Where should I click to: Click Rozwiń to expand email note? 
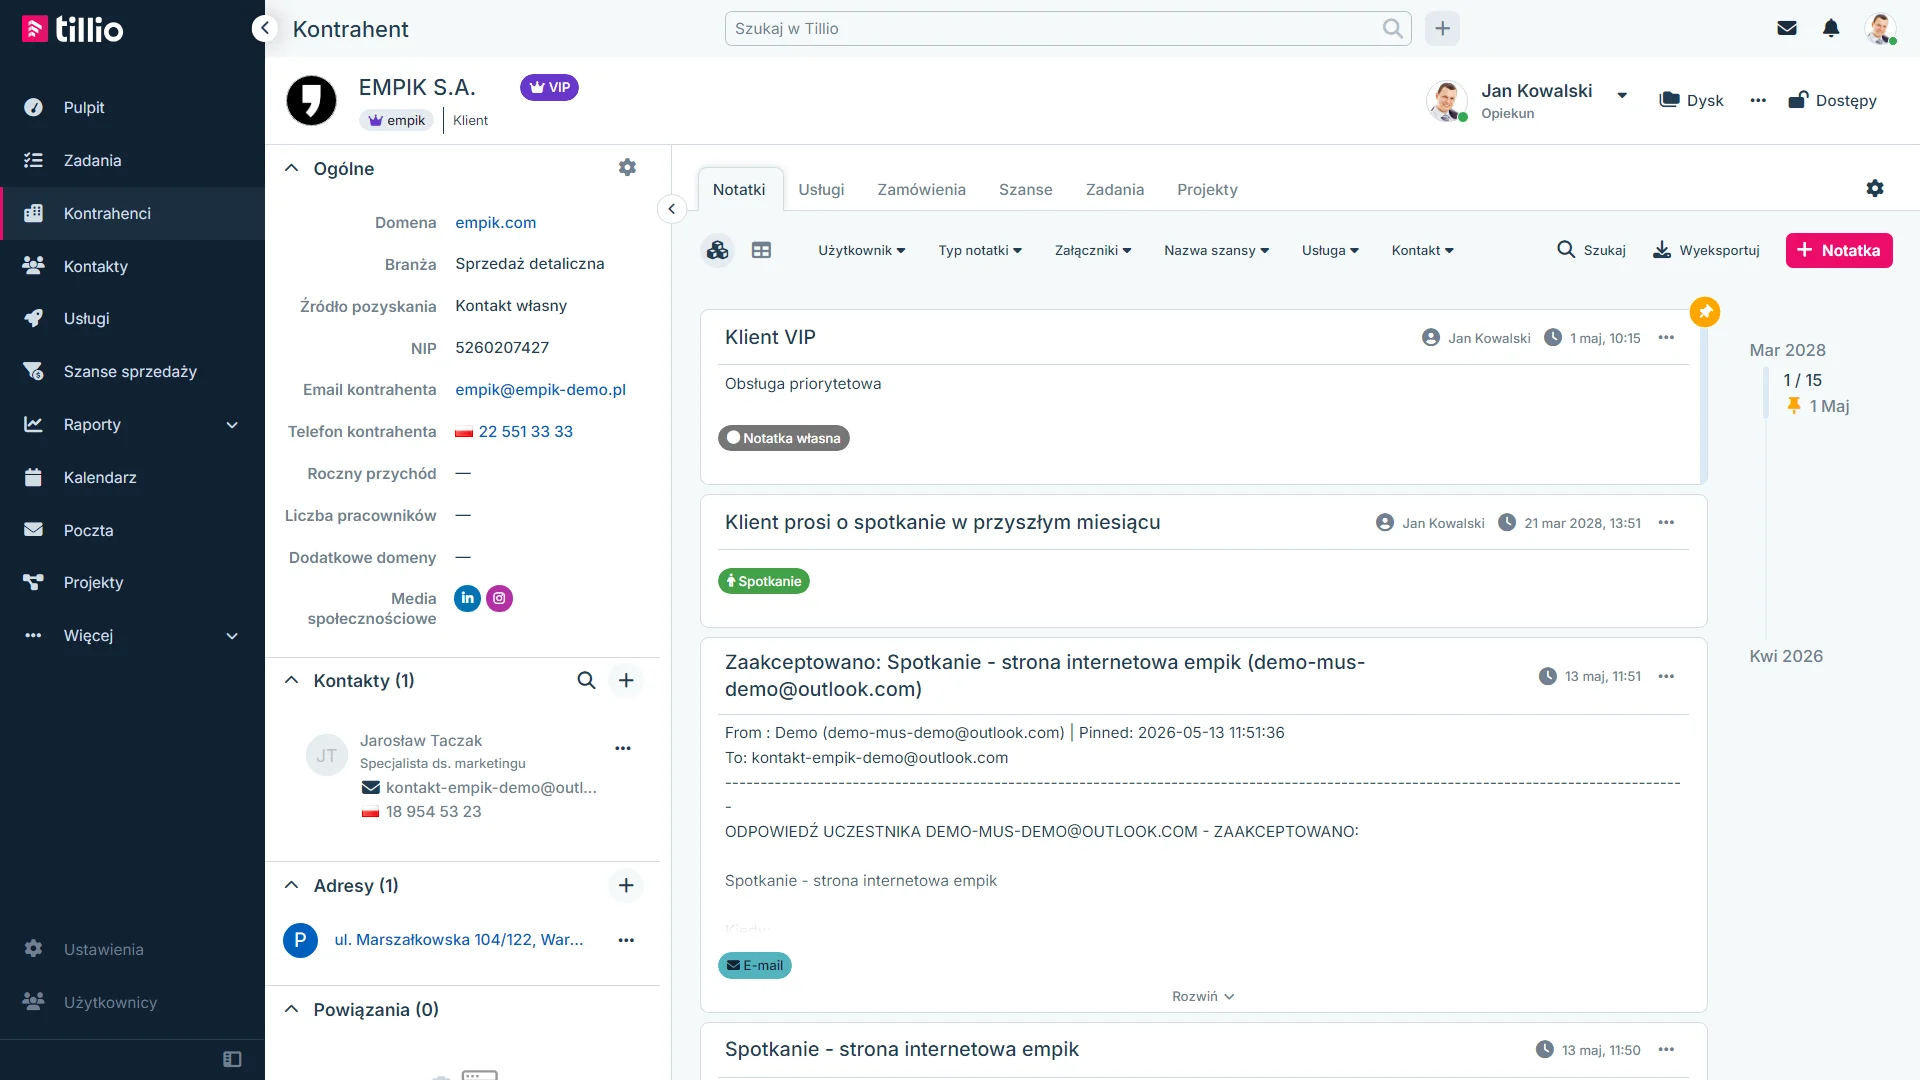coord(1203,996)
